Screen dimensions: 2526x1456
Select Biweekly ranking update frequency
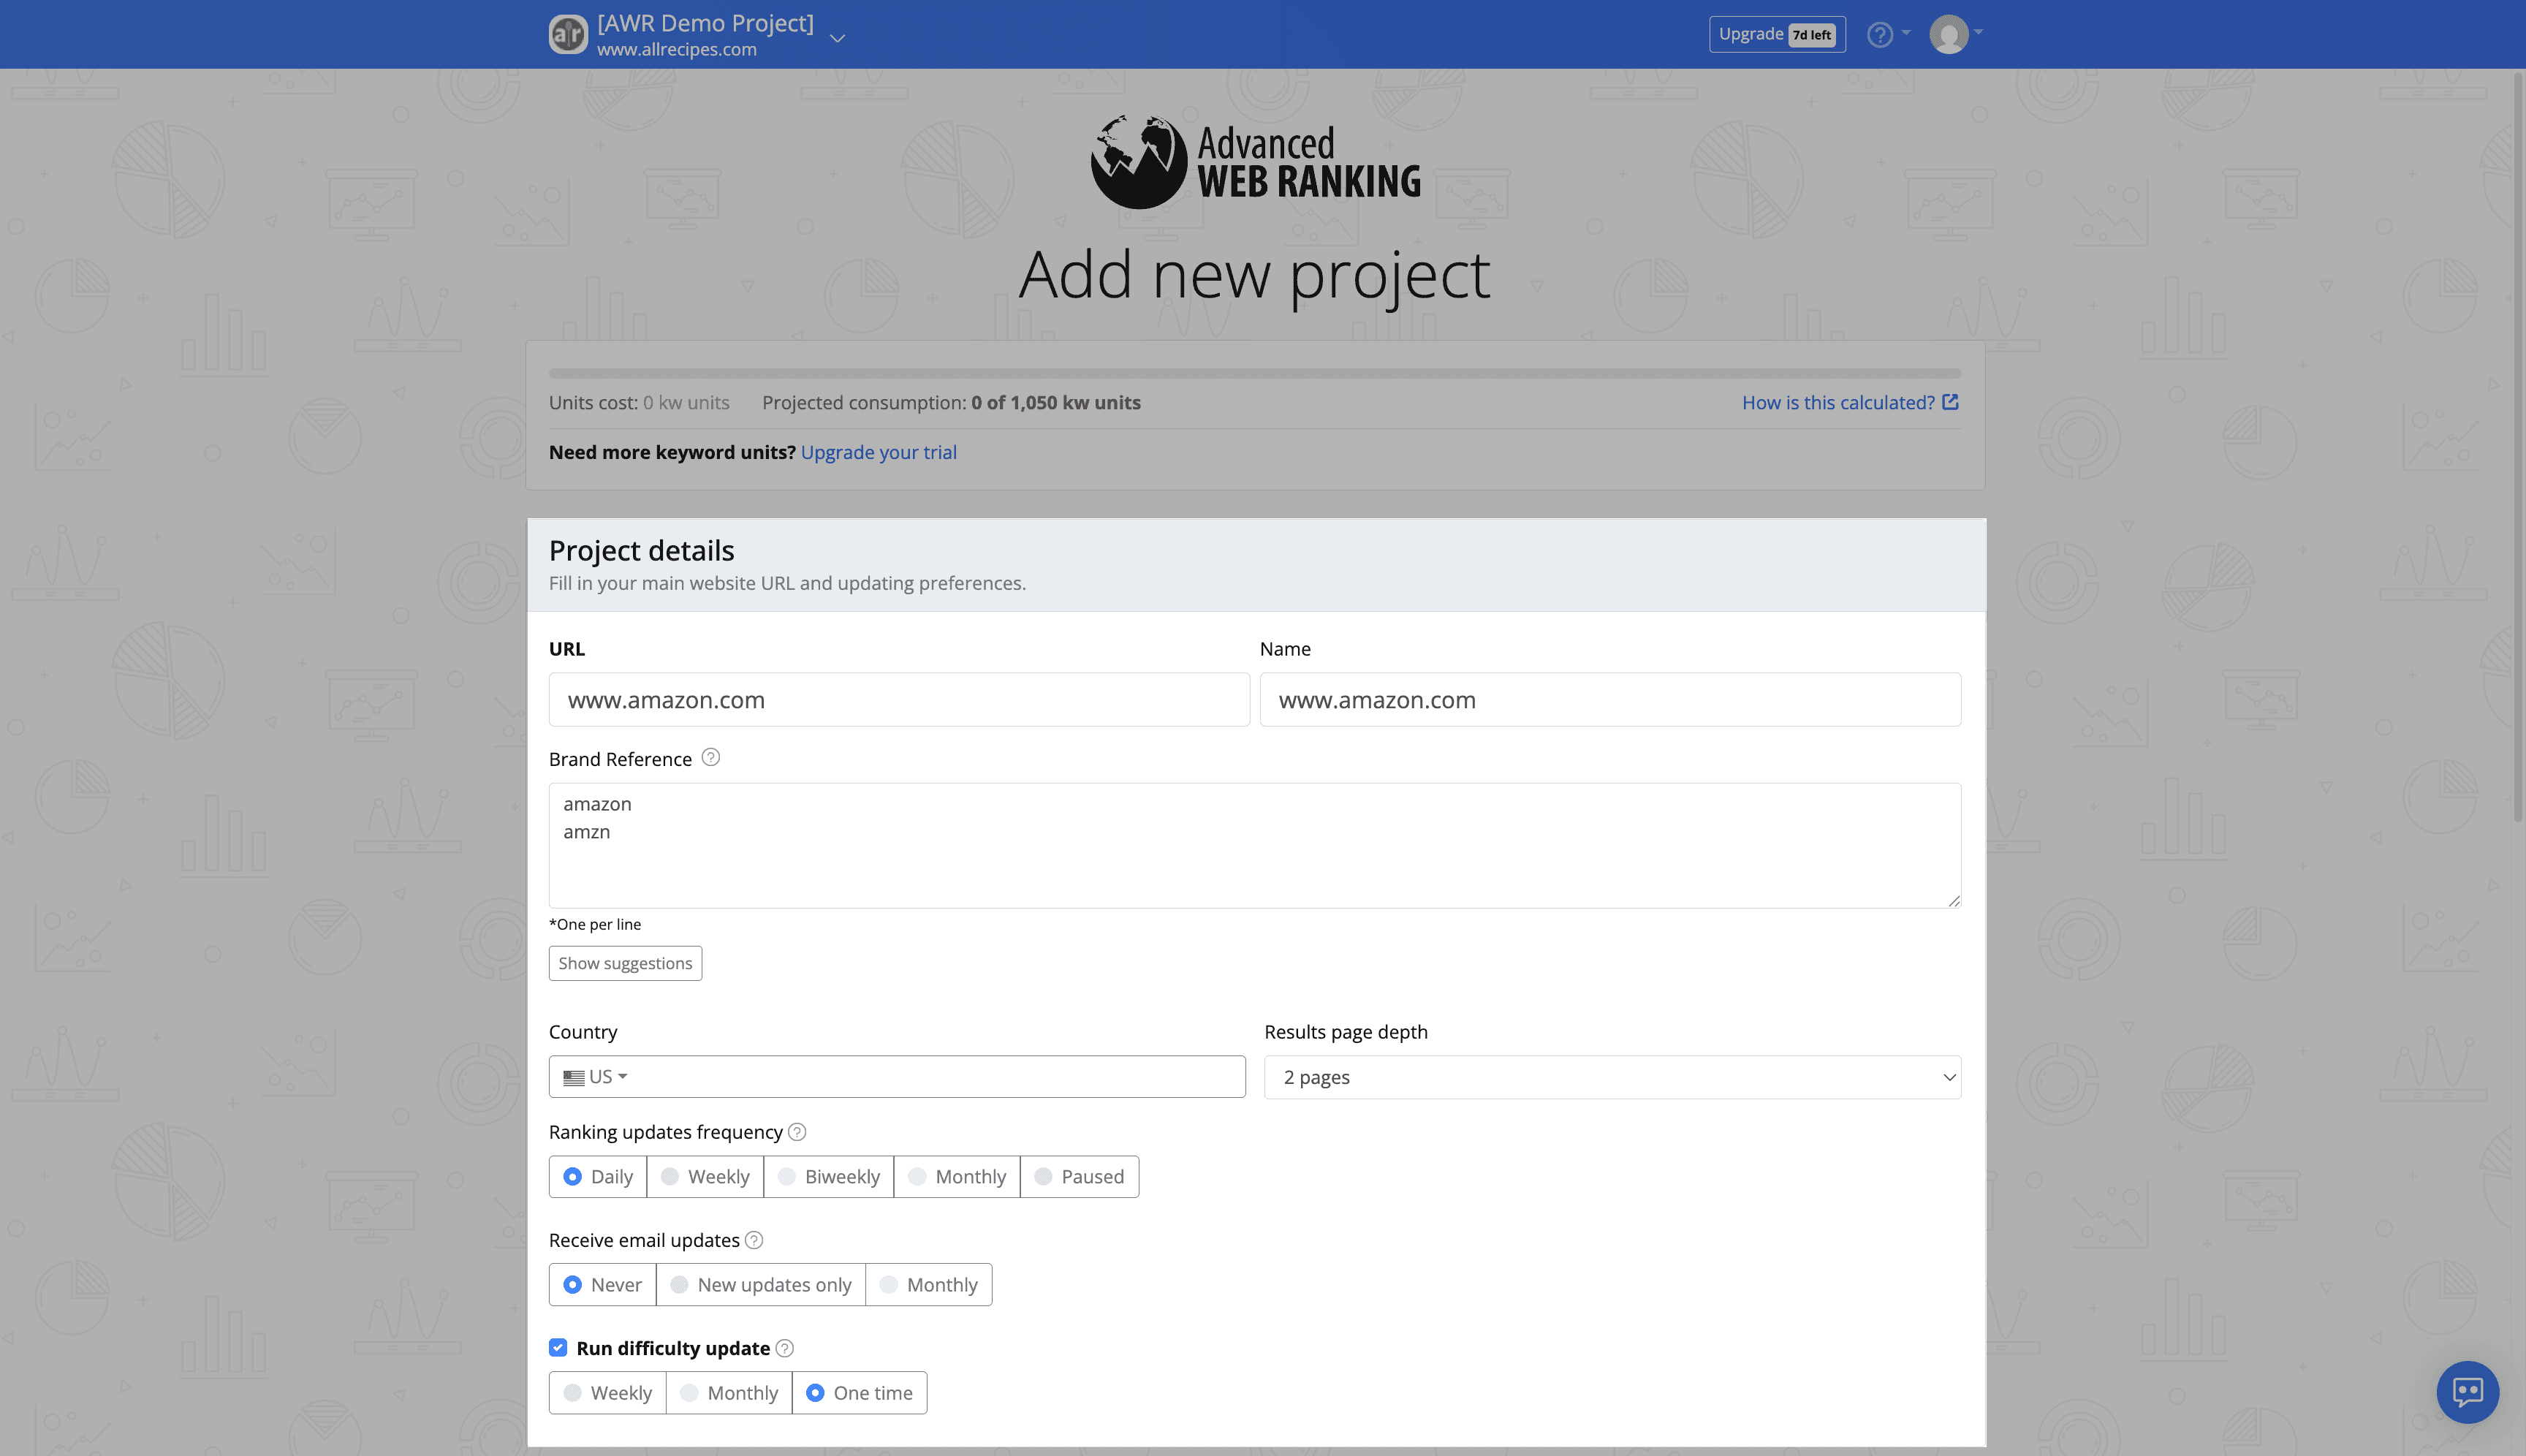click(x=829, y=1176)
